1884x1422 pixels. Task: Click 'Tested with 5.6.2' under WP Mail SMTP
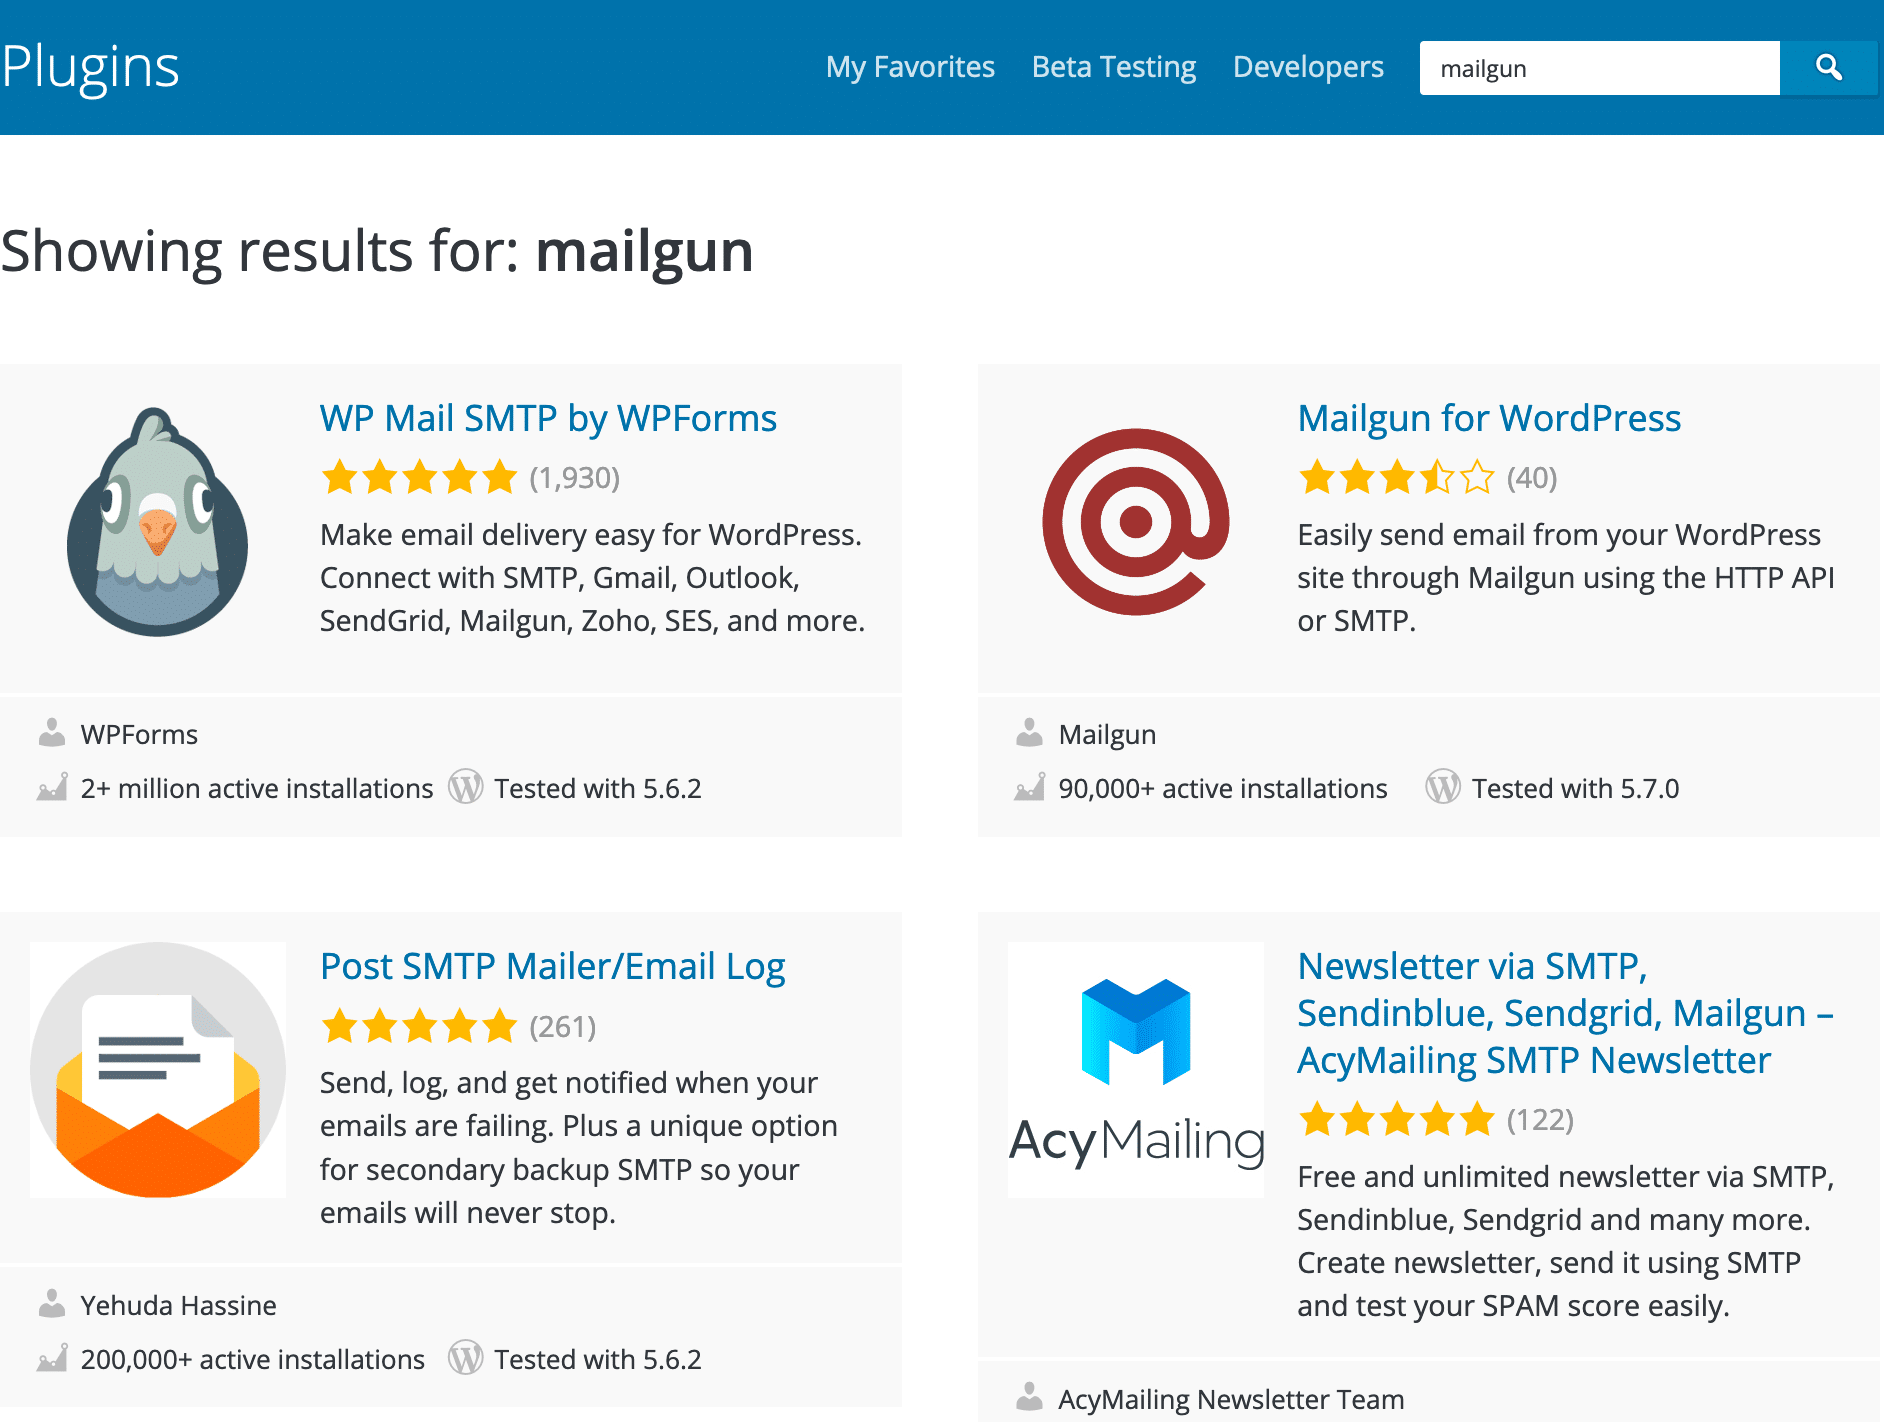click(x=598, y=788)
